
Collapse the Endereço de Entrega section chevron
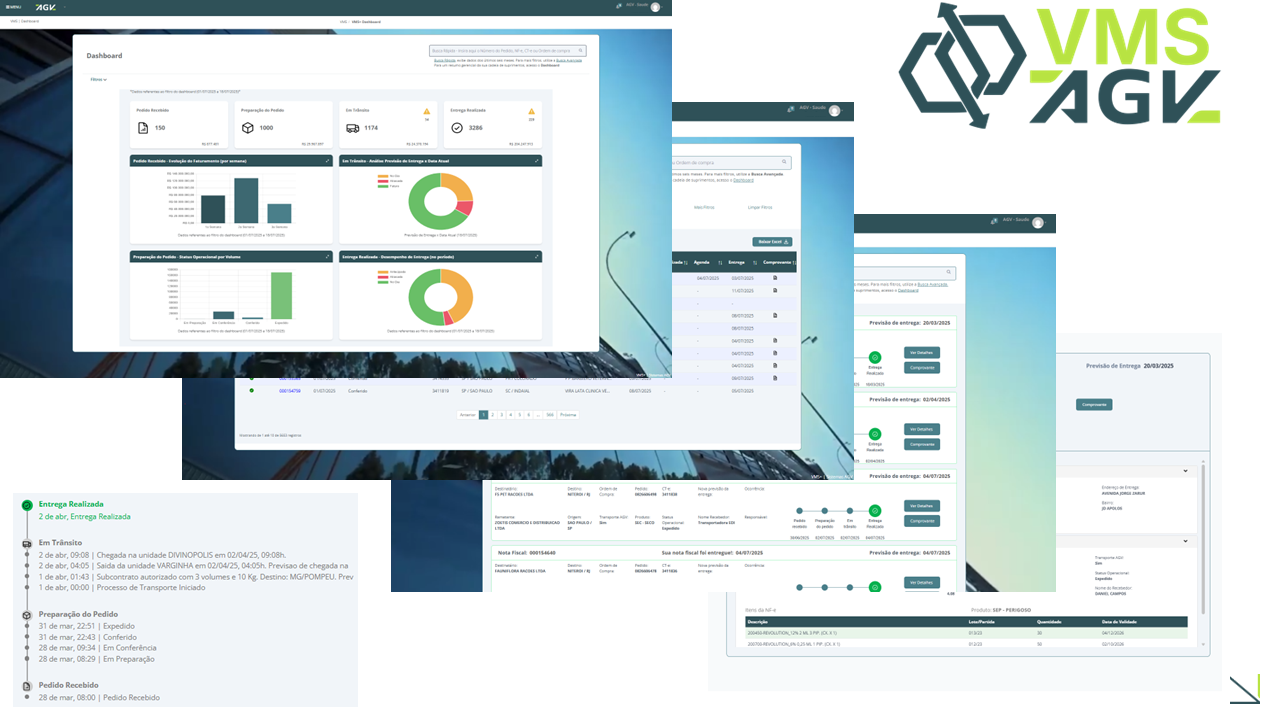coord(1185,470)
